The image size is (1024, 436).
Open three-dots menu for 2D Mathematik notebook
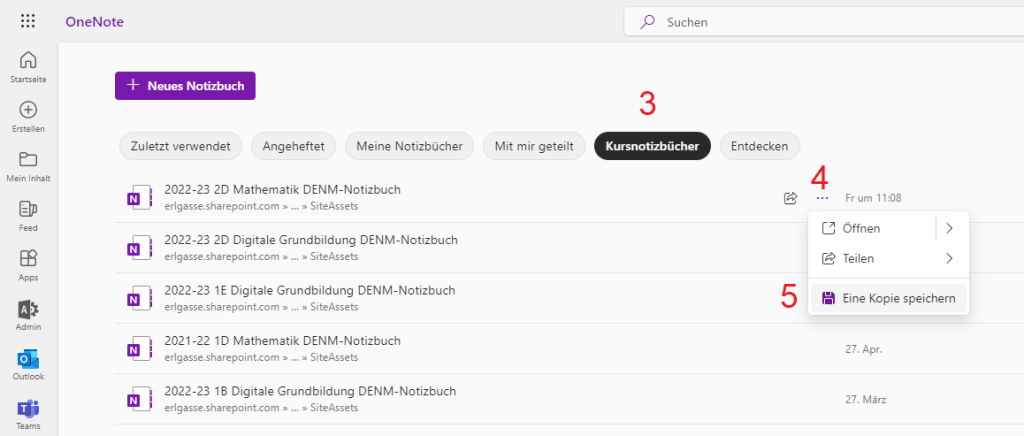point(822,198)
